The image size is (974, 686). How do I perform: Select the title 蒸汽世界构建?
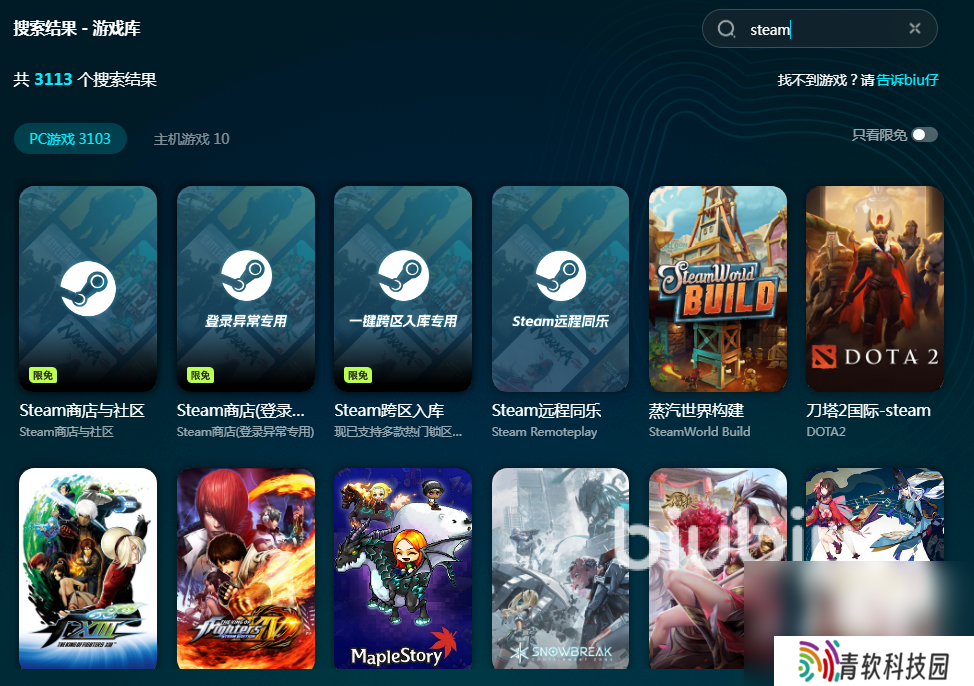pos(696,411)
